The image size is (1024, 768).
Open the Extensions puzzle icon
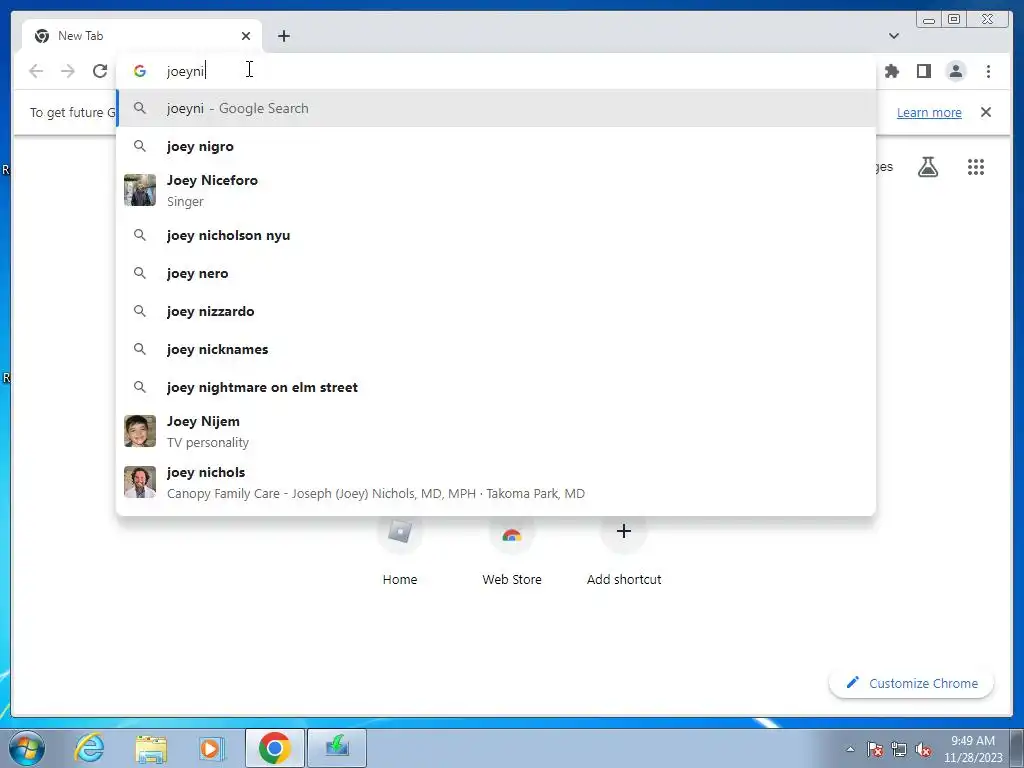pyautogui.click(x=891, y=71)
